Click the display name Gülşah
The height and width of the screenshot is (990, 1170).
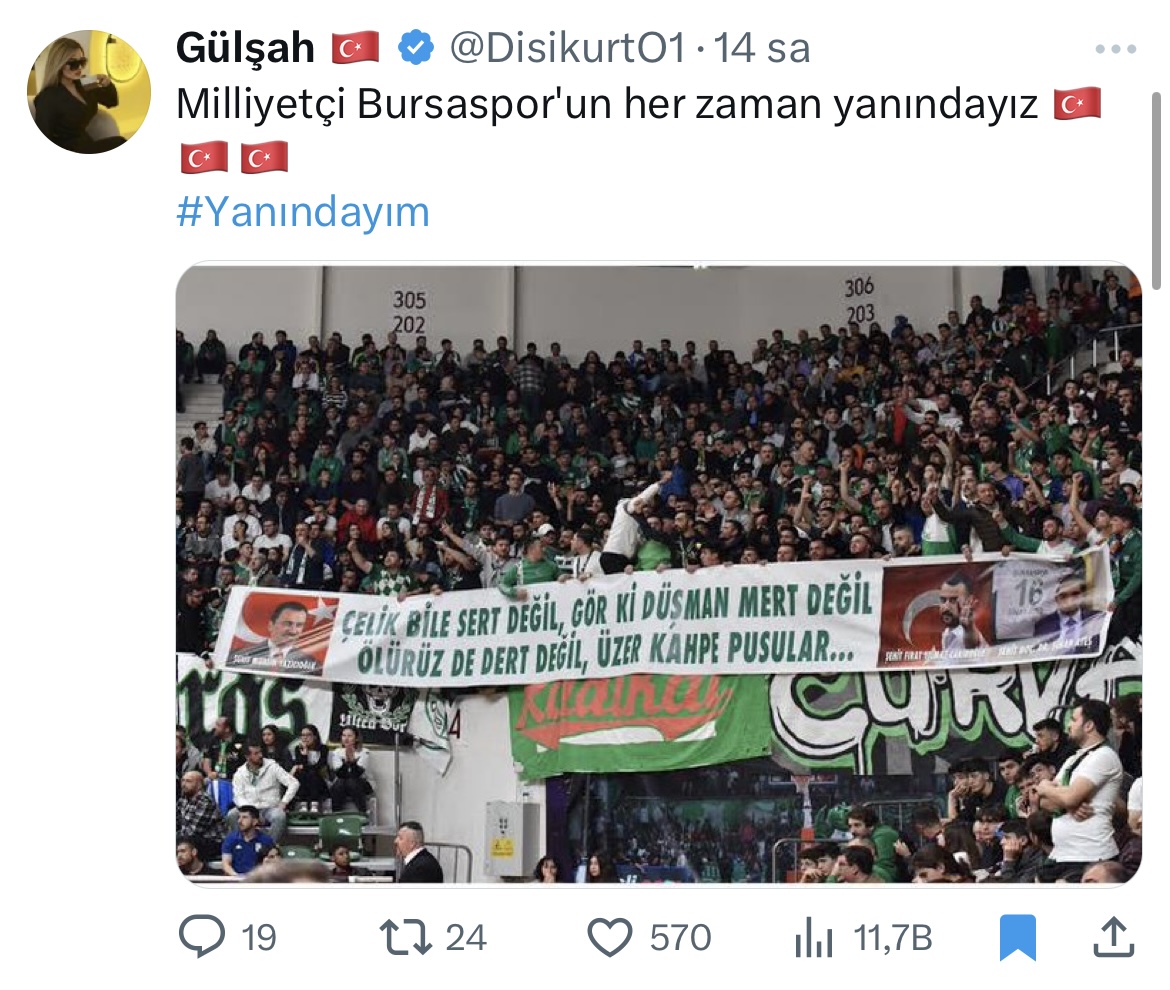[x=245, y=48]
